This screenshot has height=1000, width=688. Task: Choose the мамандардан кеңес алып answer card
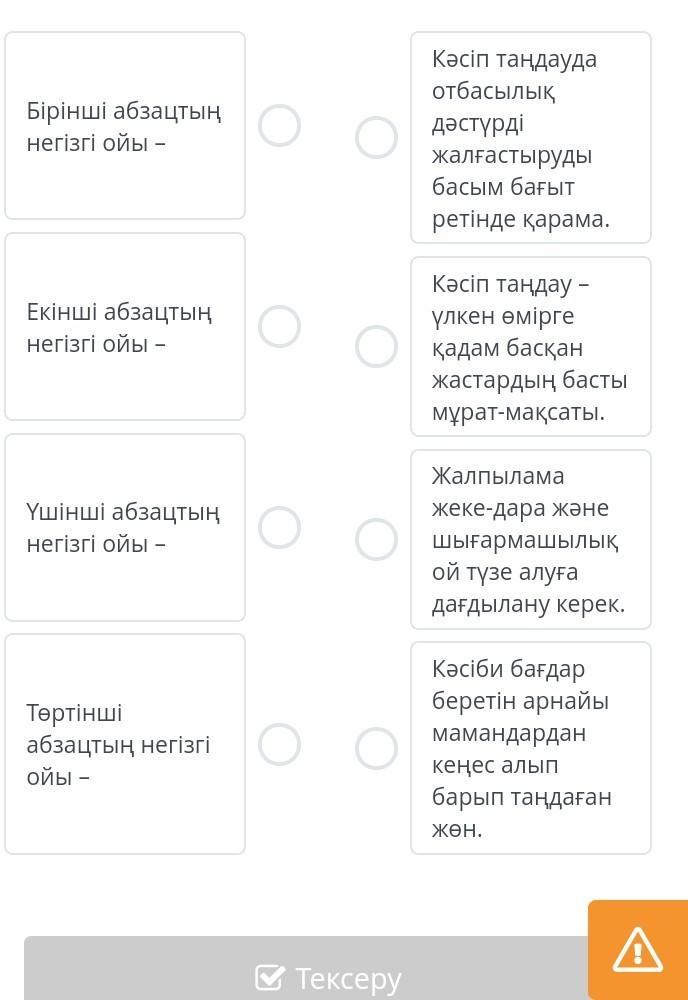tap(531, 748)
